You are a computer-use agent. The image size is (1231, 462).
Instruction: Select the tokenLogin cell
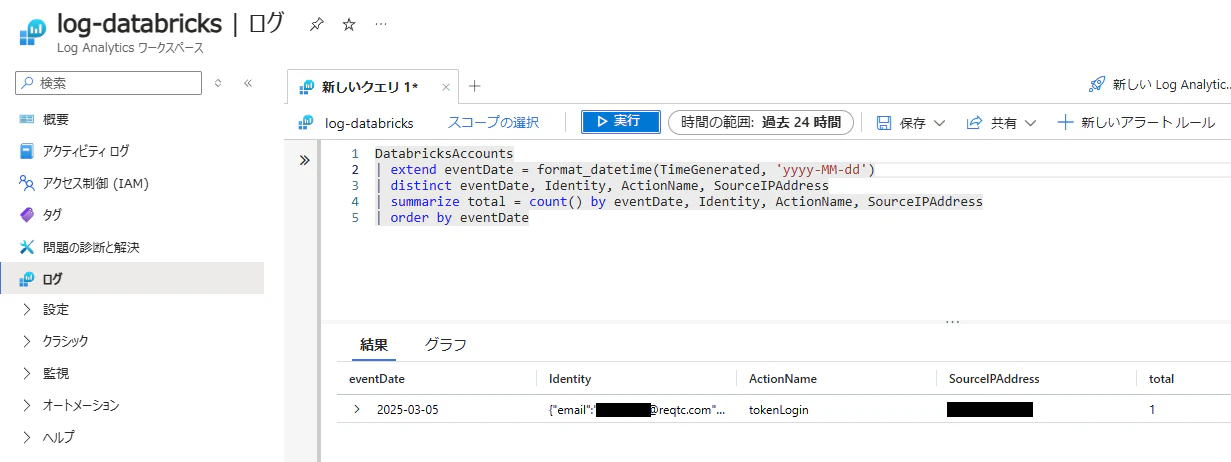pos(778,409)
